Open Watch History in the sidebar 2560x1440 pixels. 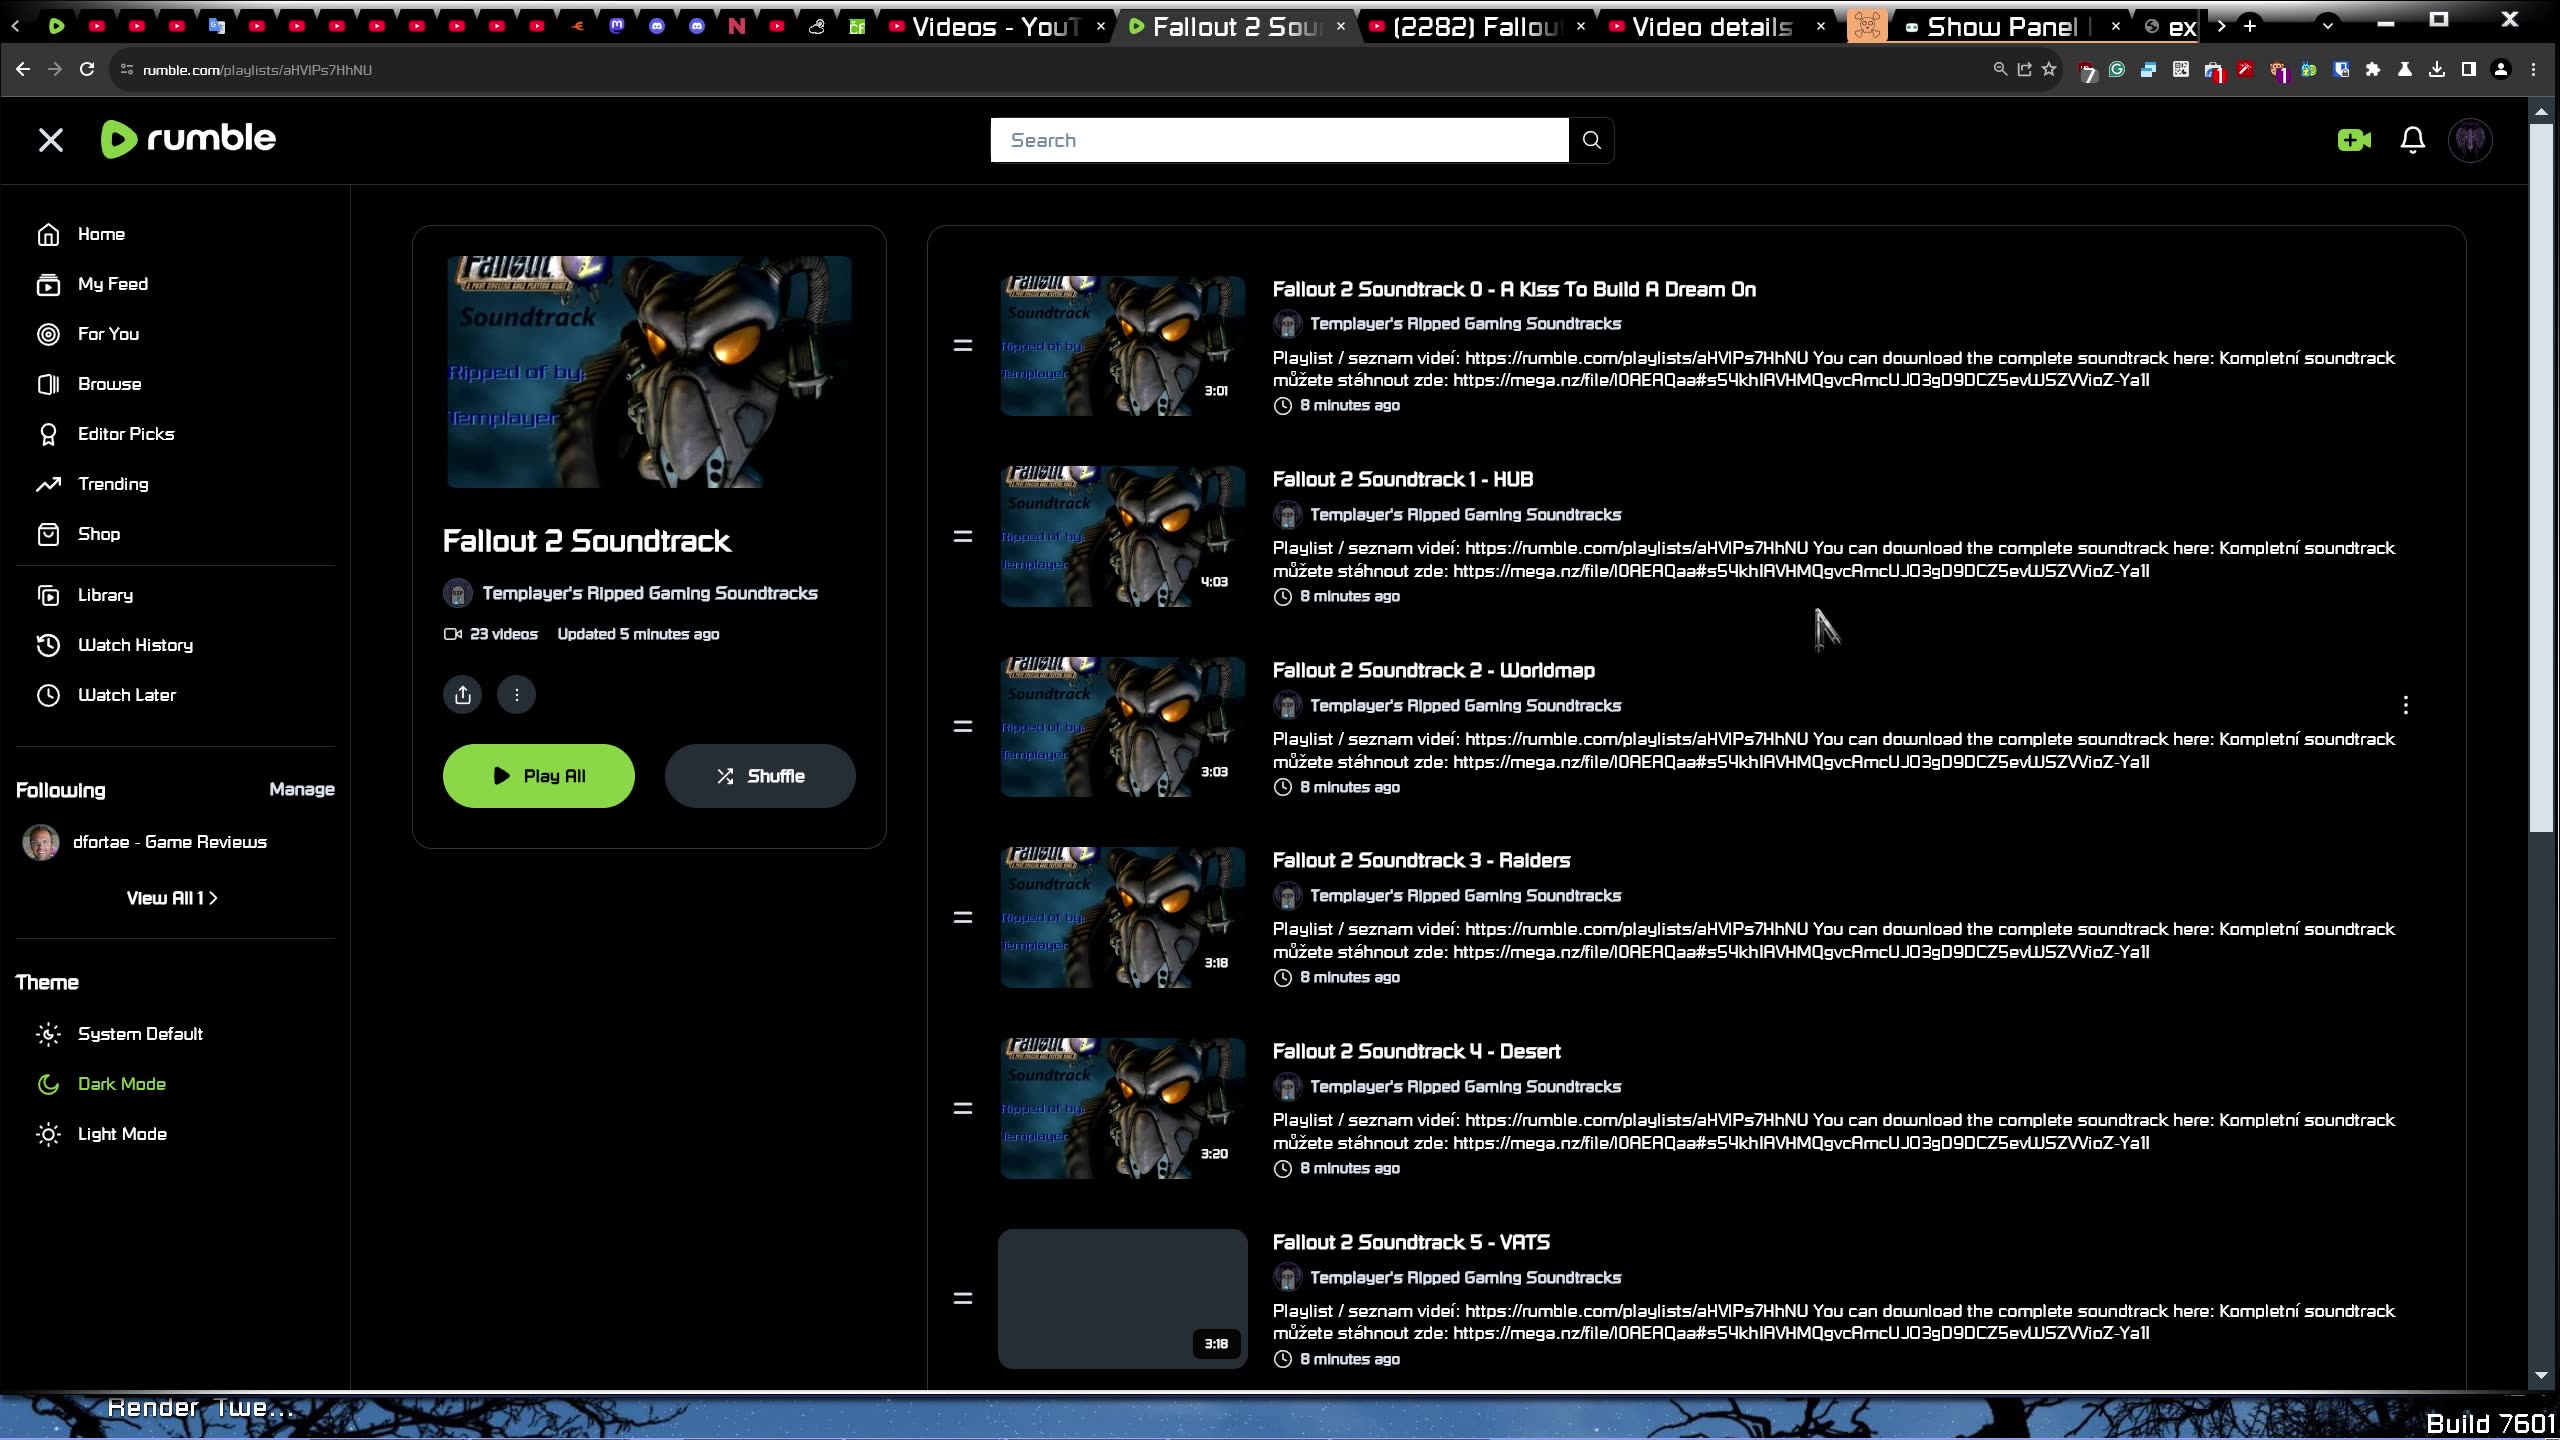click(135, 645)
